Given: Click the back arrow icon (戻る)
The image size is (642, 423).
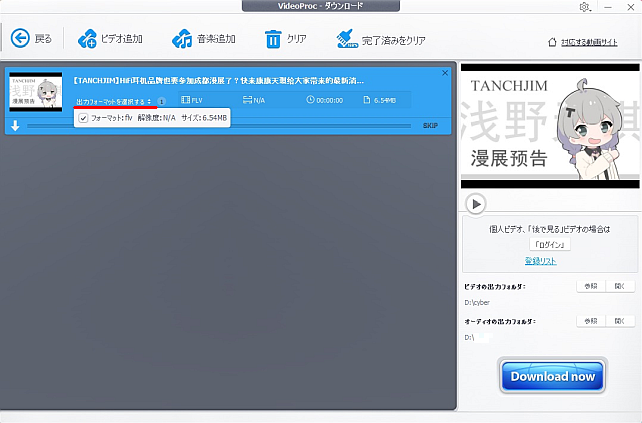Looking at the screenshot, I should click(20, 38).
